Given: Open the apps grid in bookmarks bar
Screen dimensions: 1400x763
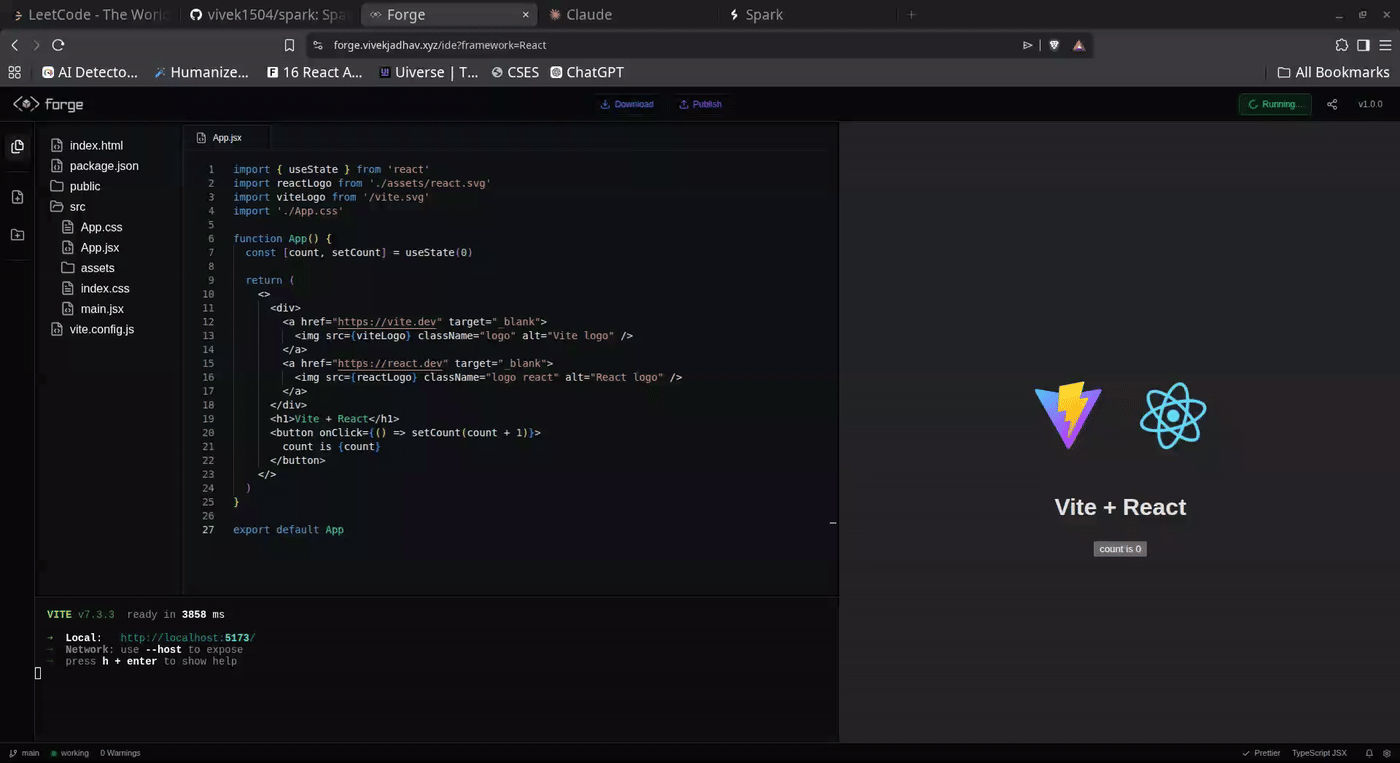Looking at the screenshot, I should [x=14, y=72].
